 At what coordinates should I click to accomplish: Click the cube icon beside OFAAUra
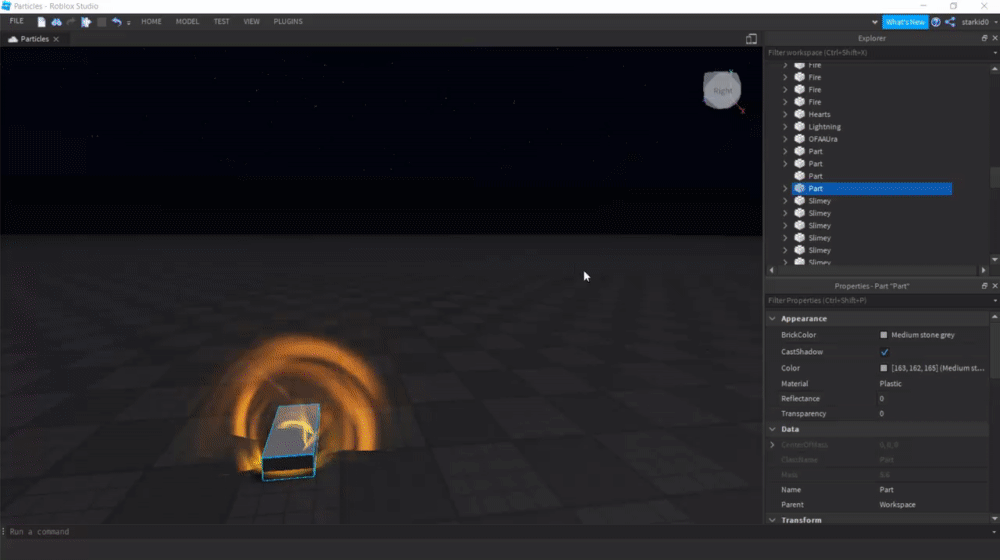(x=800, y=138)
